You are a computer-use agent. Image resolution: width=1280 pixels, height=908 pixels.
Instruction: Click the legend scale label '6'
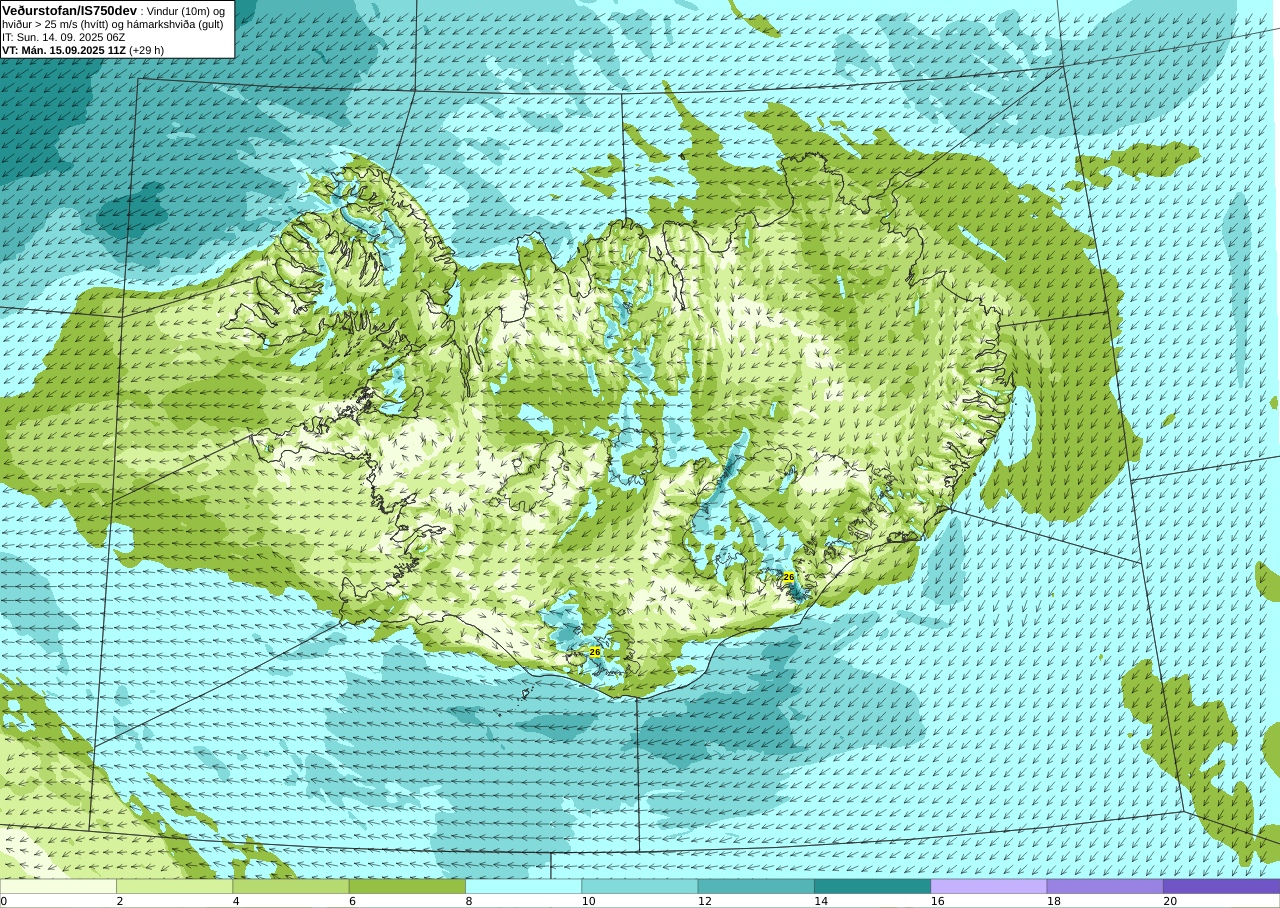pyautogui.click(x=353, y=901)
